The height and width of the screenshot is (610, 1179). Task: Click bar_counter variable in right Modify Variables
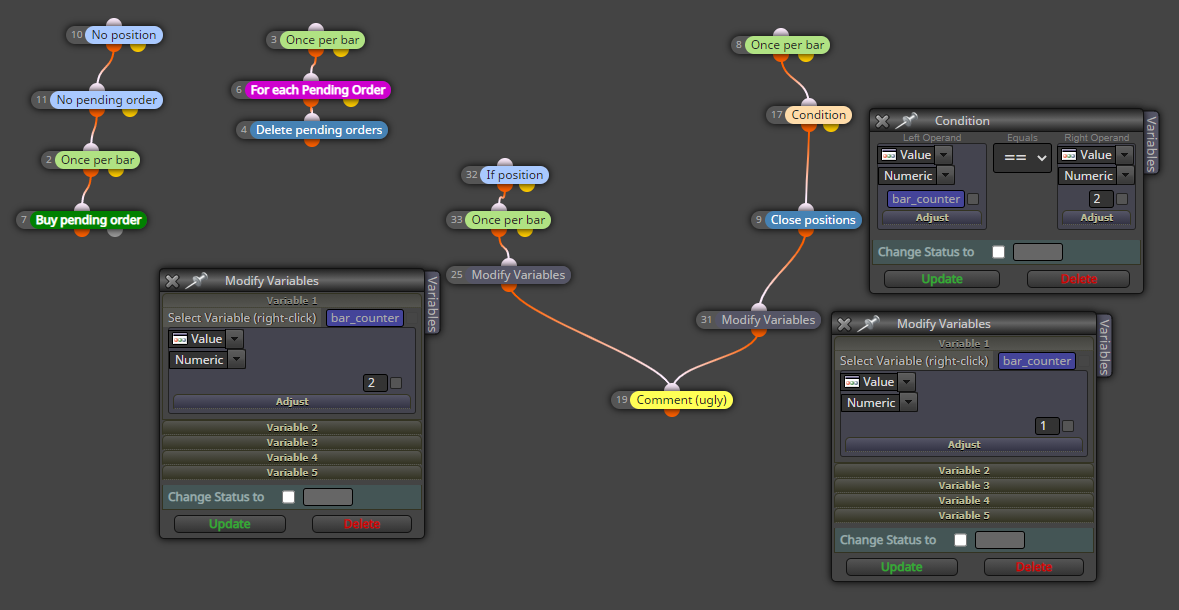[1037, 361]
